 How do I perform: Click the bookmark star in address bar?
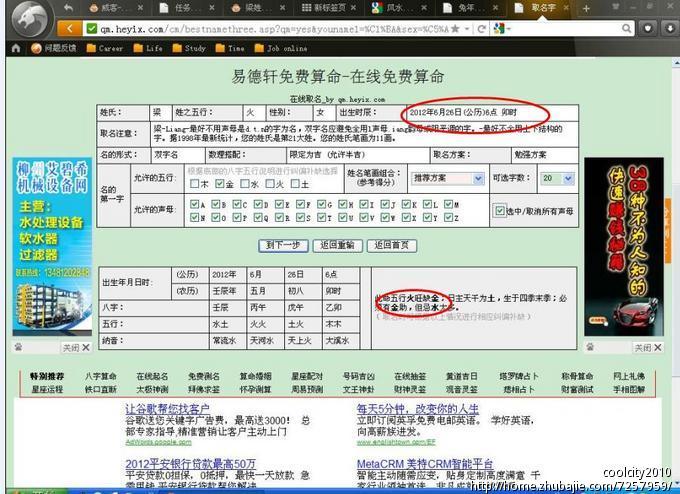455,29
